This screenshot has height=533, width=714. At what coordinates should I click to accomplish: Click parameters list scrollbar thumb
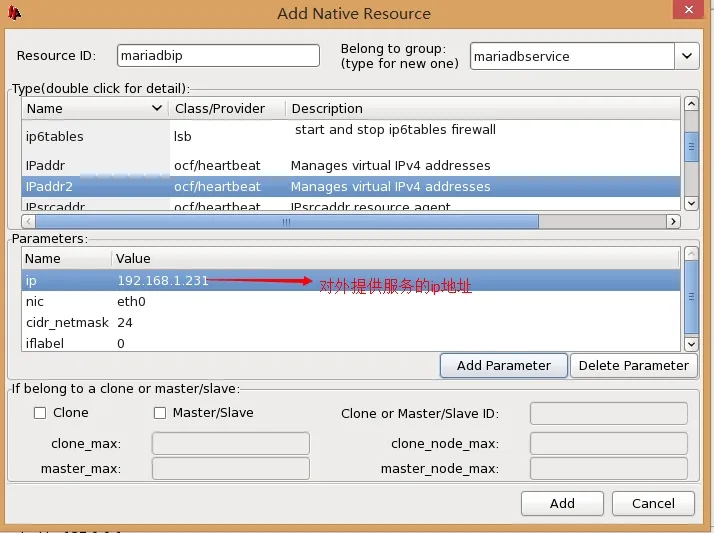pos(691,297)
